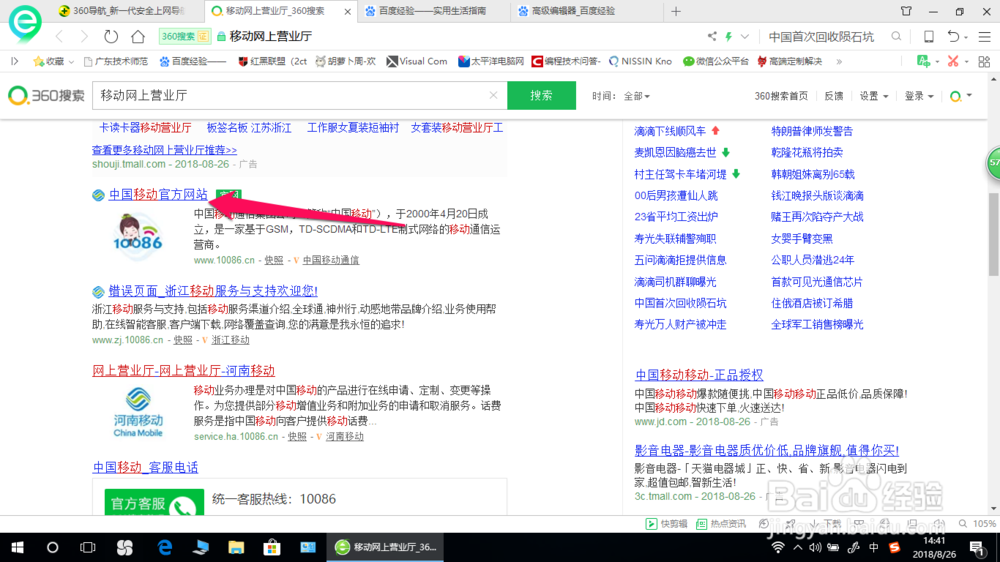The width and height of the screenshot is (1000, 562).
Task: Click the red scissors screenshot icon
Action: click(x=953, y=61)
